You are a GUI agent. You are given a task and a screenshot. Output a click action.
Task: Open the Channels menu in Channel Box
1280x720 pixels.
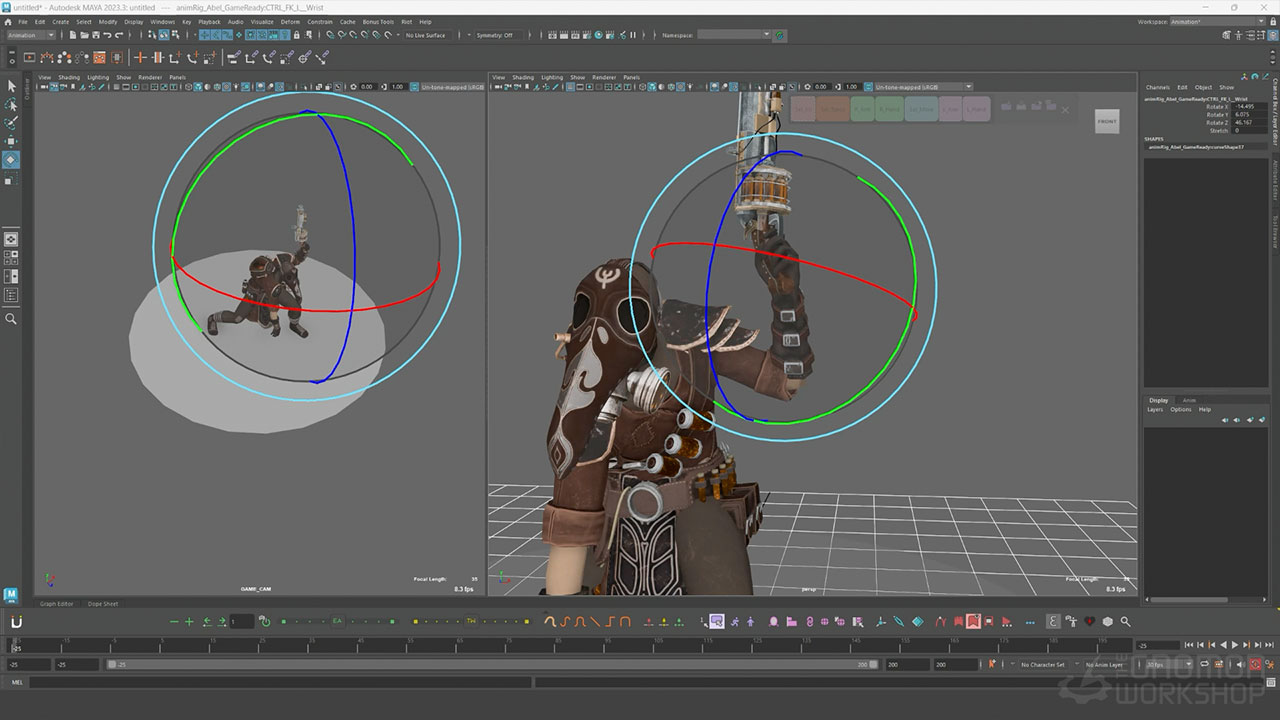pyautogui.click(x=1157, y=87)
